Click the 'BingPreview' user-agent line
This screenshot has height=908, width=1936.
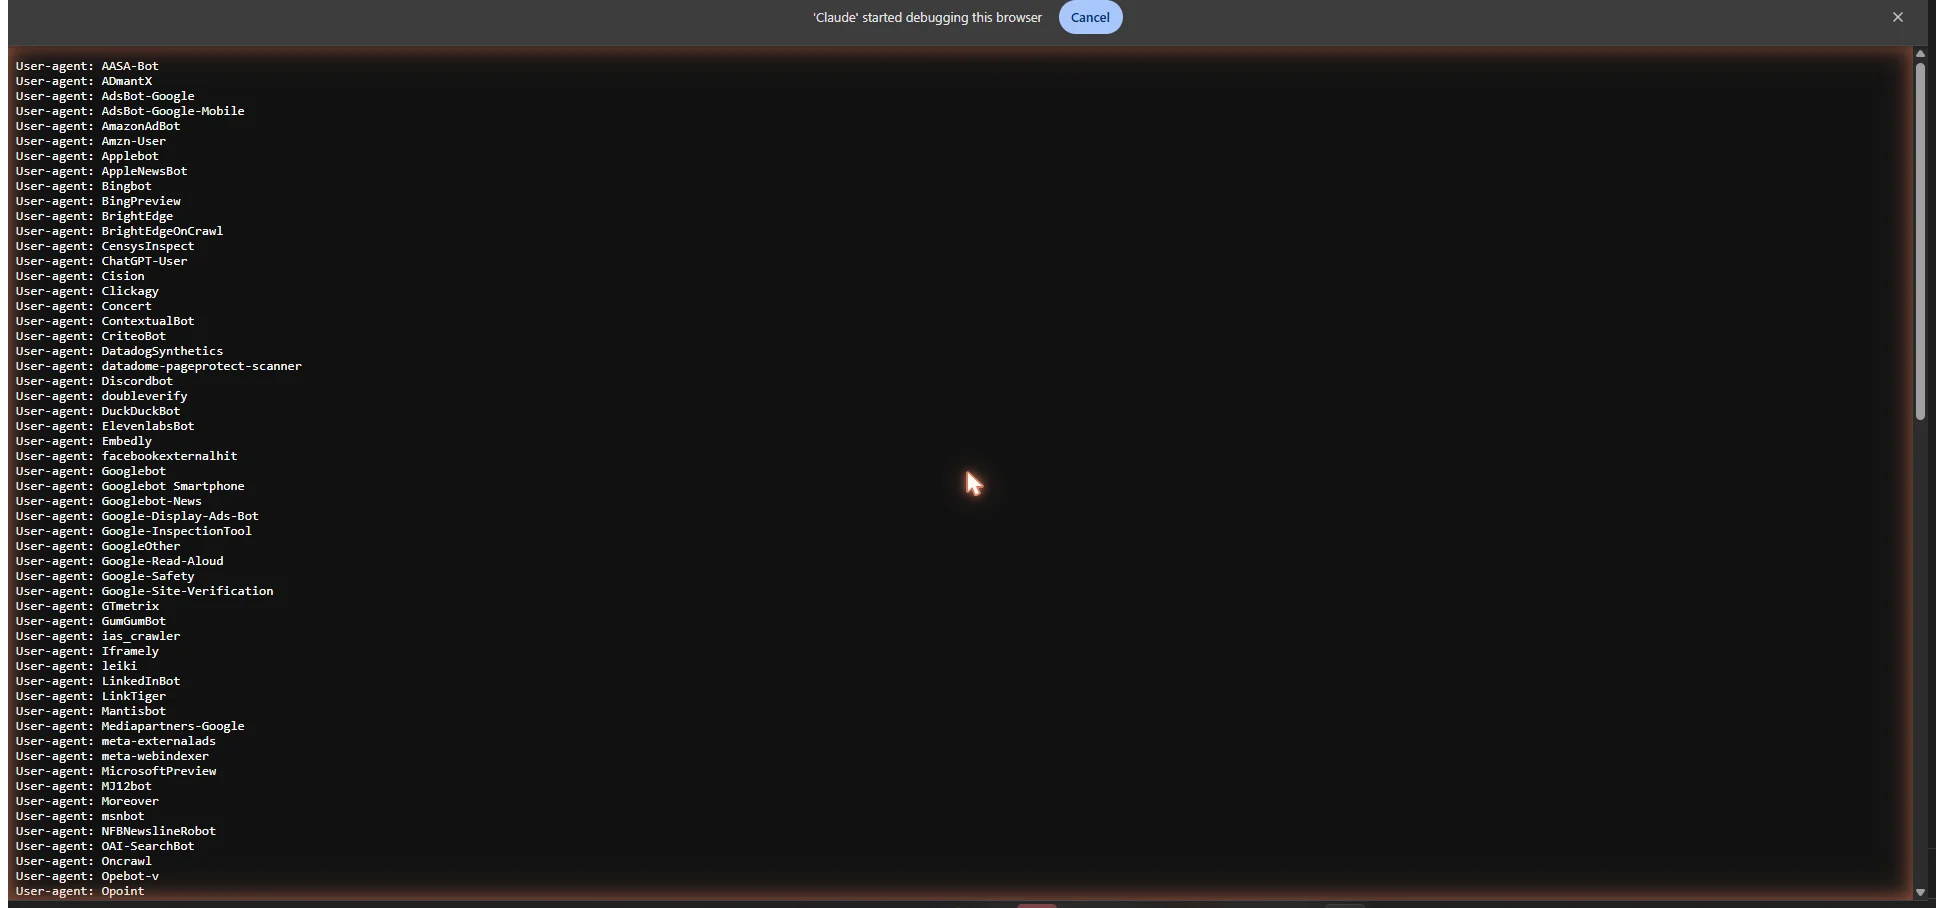click(98, 201)
